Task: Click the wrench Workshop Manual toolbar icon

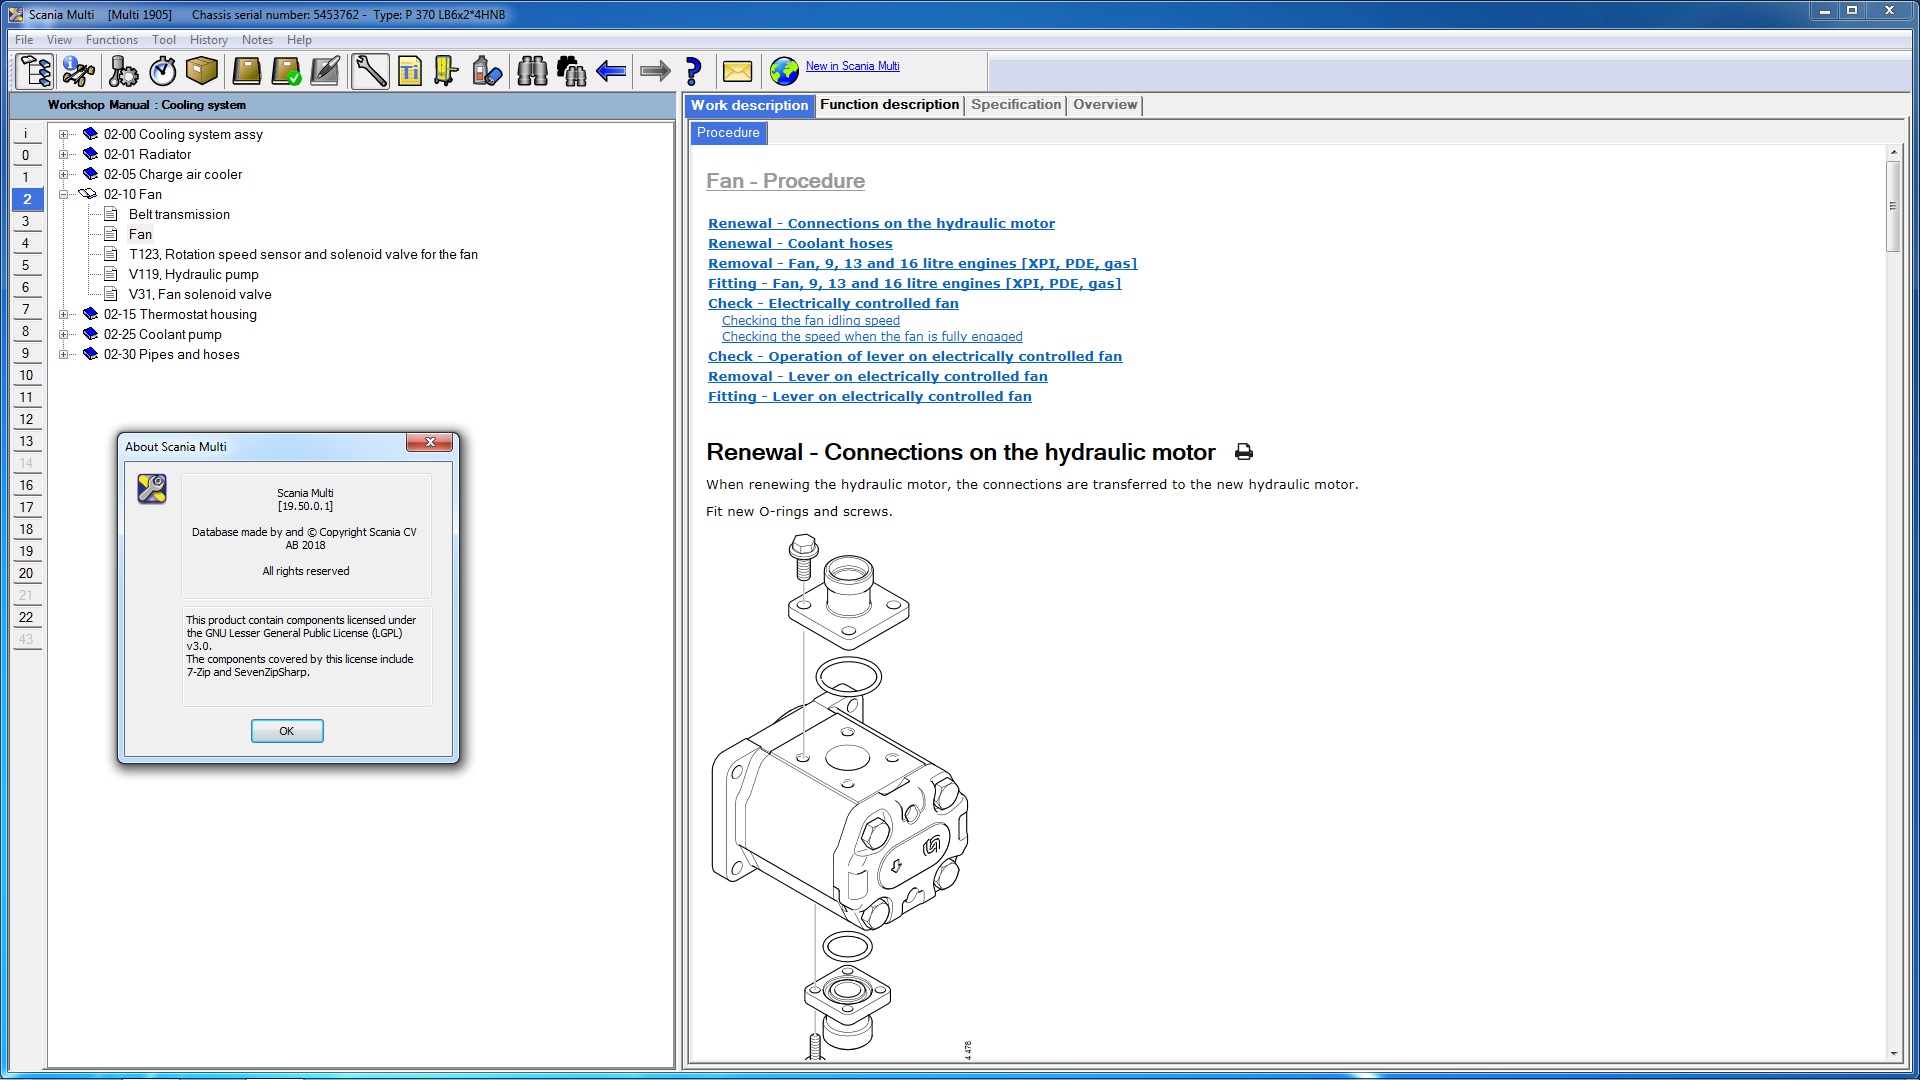Action: (x=370, y=71)
